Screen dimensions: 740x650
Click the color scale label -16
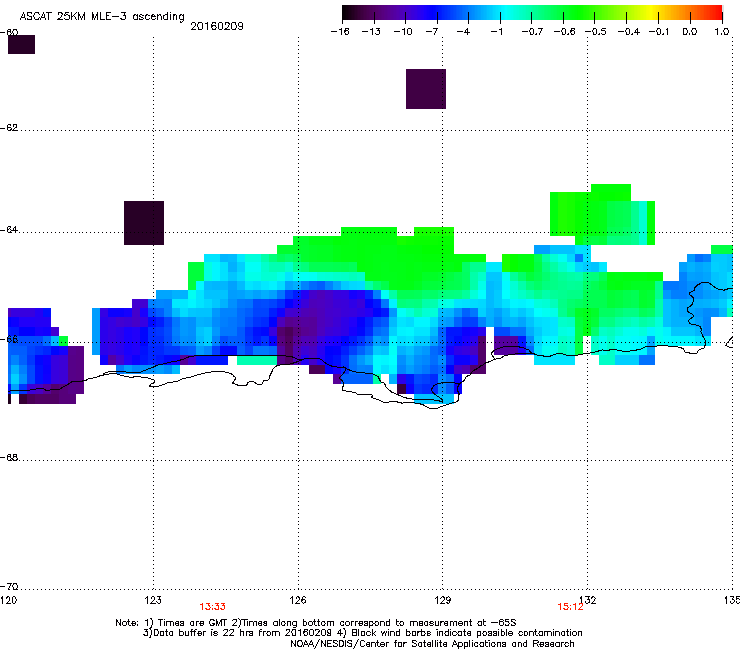340,32
